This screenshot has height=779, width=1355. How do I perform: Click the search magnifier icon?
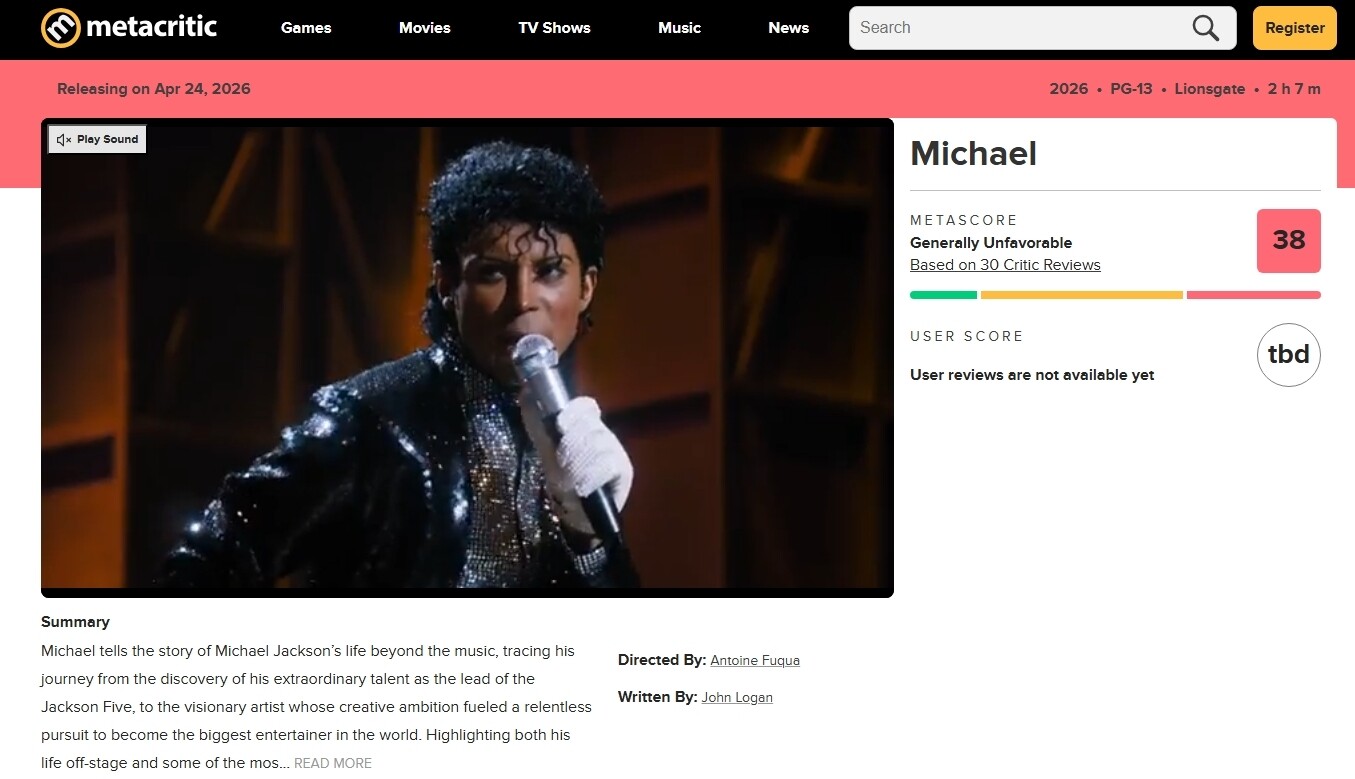coord(1206,28)
